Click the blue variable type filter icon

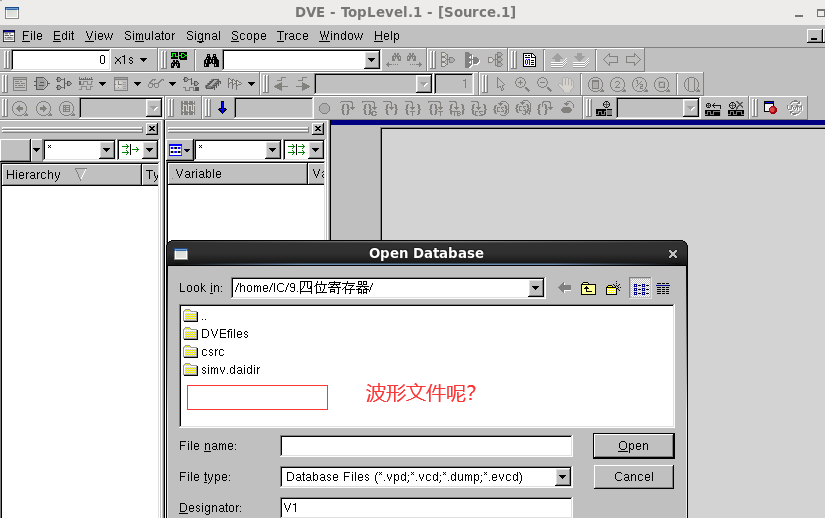click(x=175, y=150)
